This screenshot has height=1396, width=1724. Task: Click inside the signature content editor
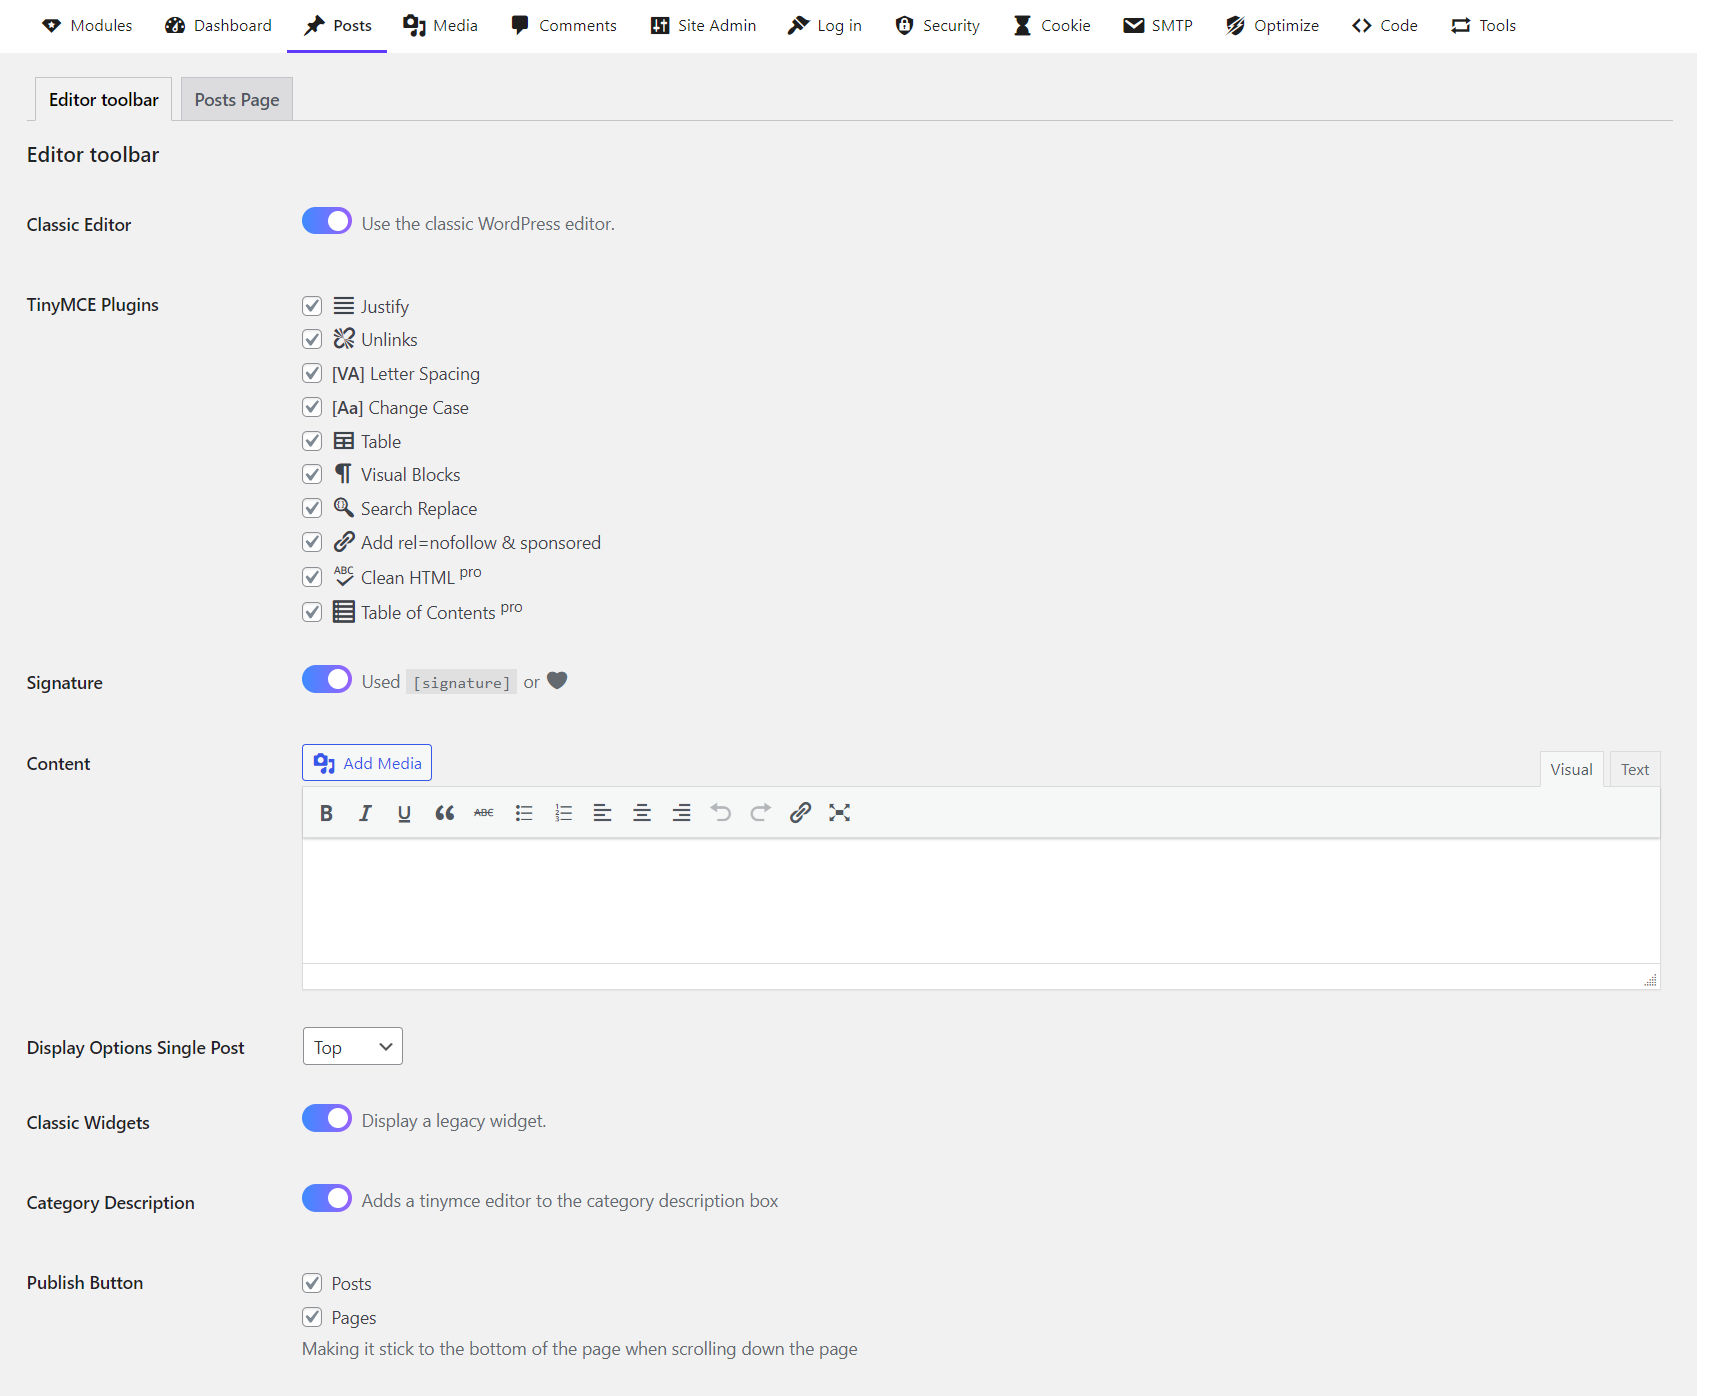pos(980,900)
